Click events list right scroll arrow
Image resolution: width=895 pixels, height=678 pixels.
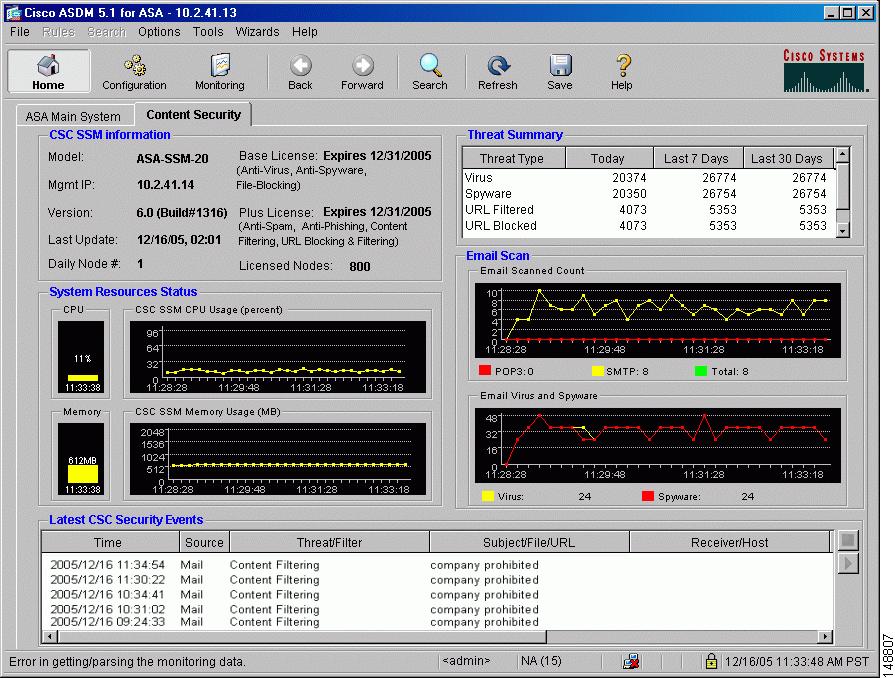tap(825, 636)
